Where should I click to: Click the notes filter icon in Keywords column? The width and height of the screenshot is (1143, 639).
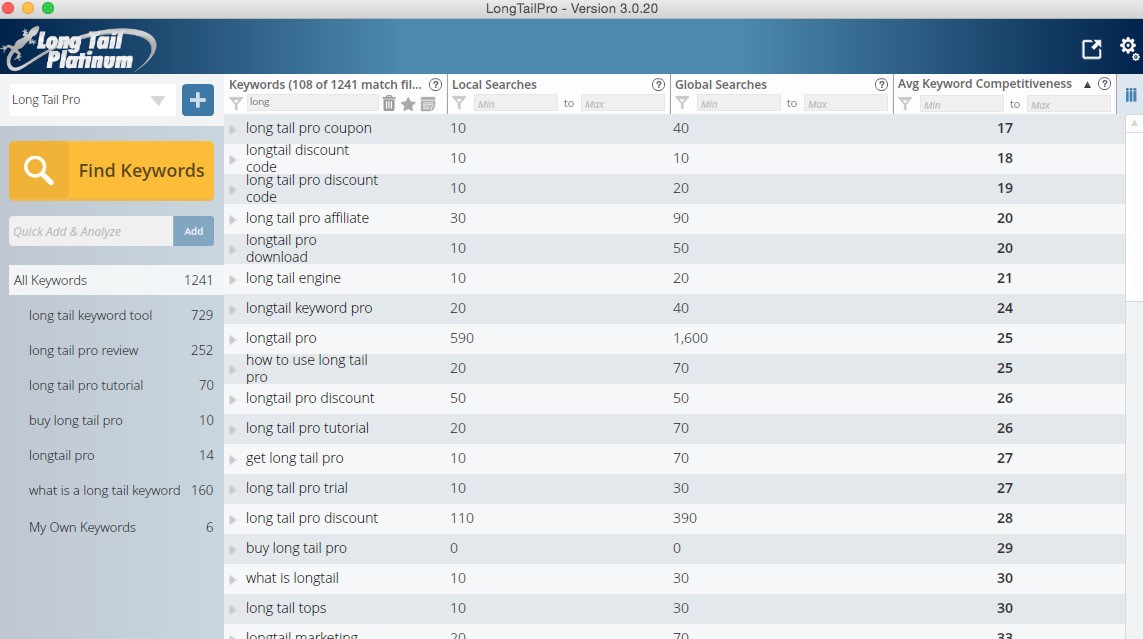428,104
